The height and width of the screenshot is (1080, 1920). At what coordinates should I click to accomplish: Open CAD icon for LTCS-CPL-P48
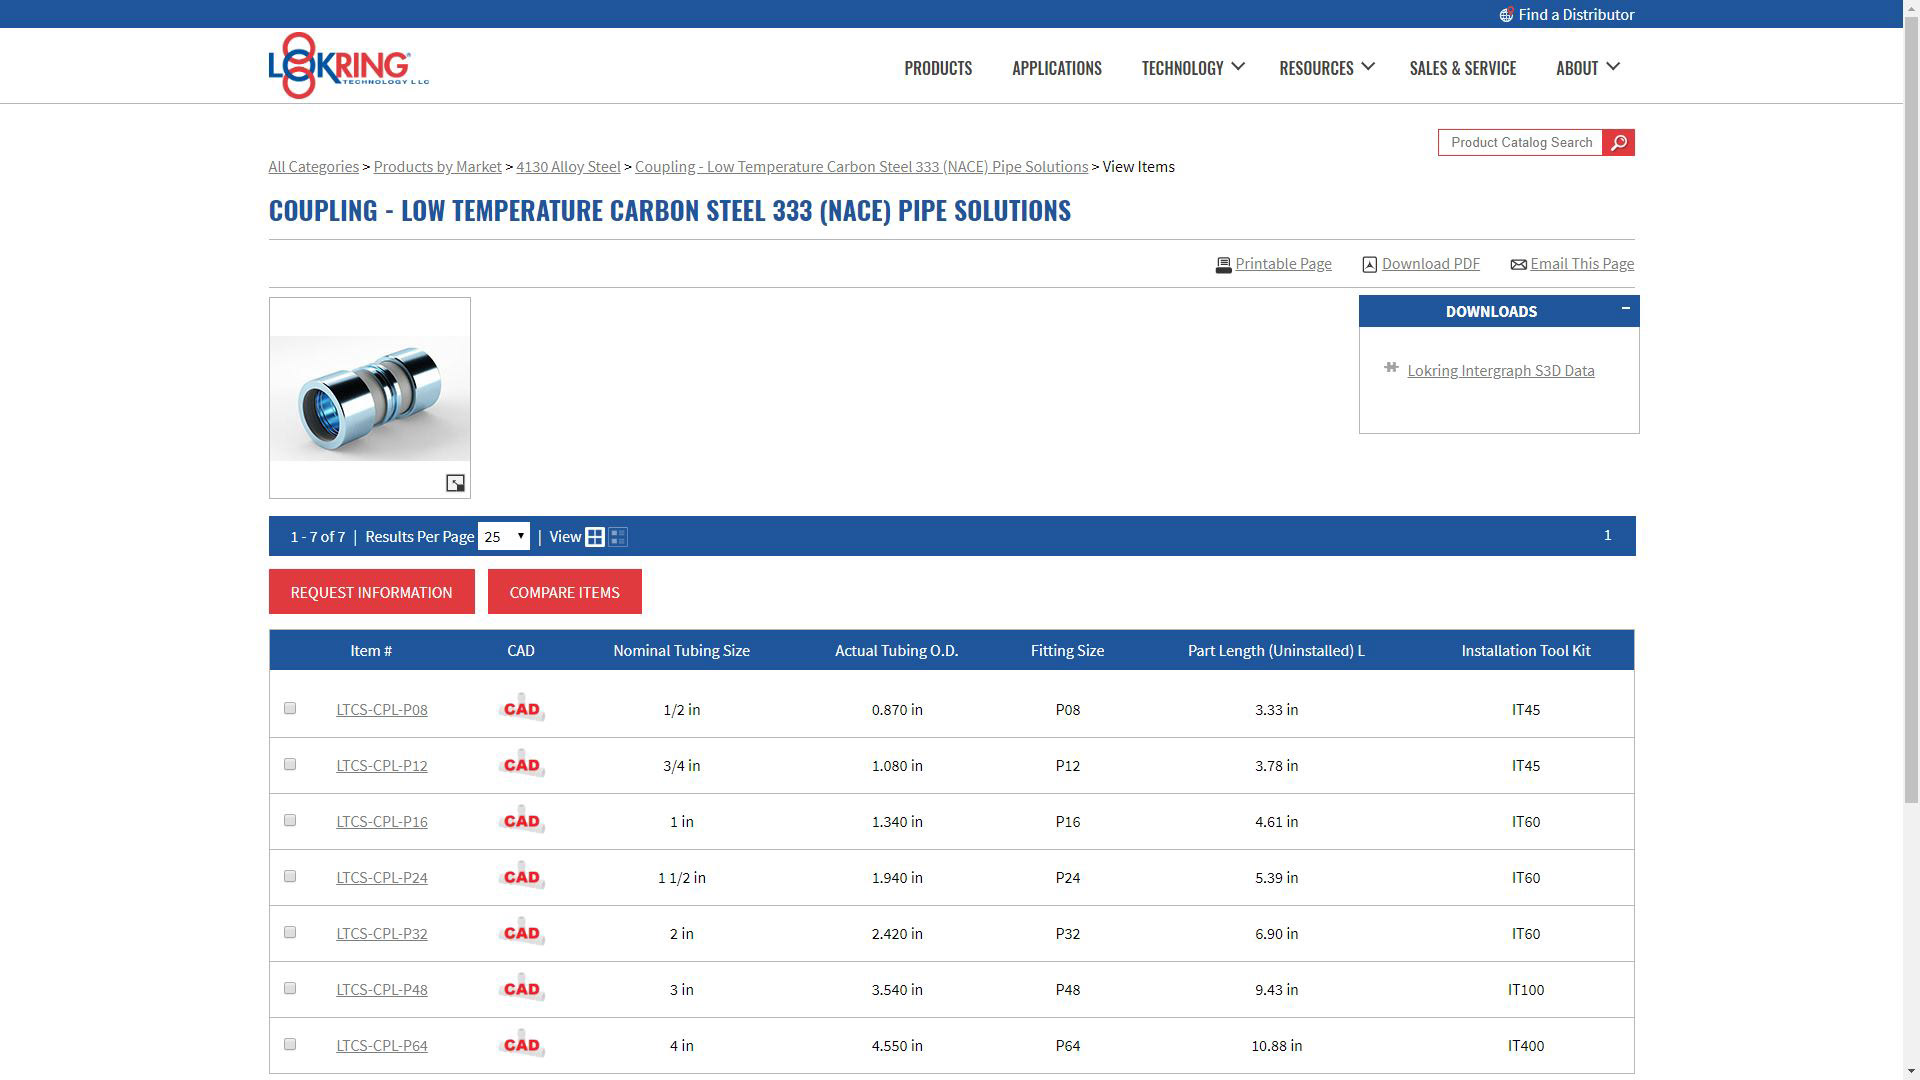pos(521,989)
